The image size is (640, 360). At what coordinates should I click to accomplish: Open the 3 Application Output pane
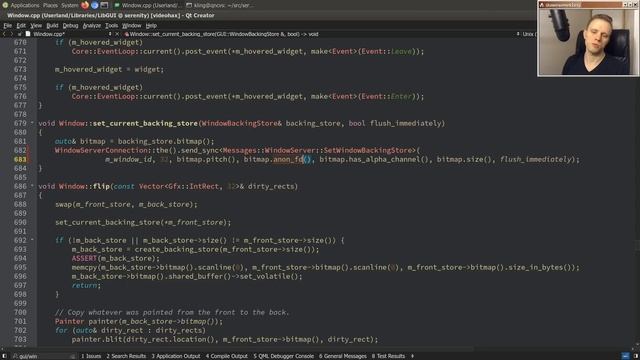click(x=176, y=356)
